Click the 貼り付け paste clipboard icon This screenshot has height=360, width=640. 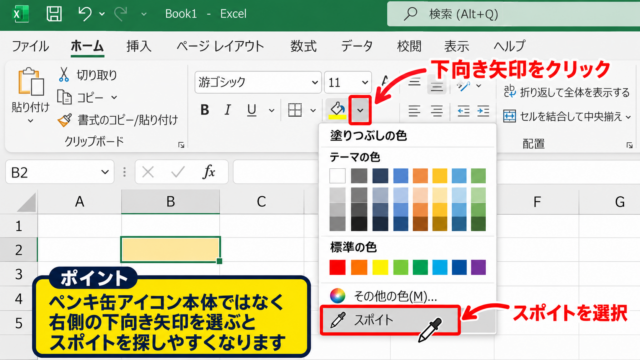pos(31,81)
